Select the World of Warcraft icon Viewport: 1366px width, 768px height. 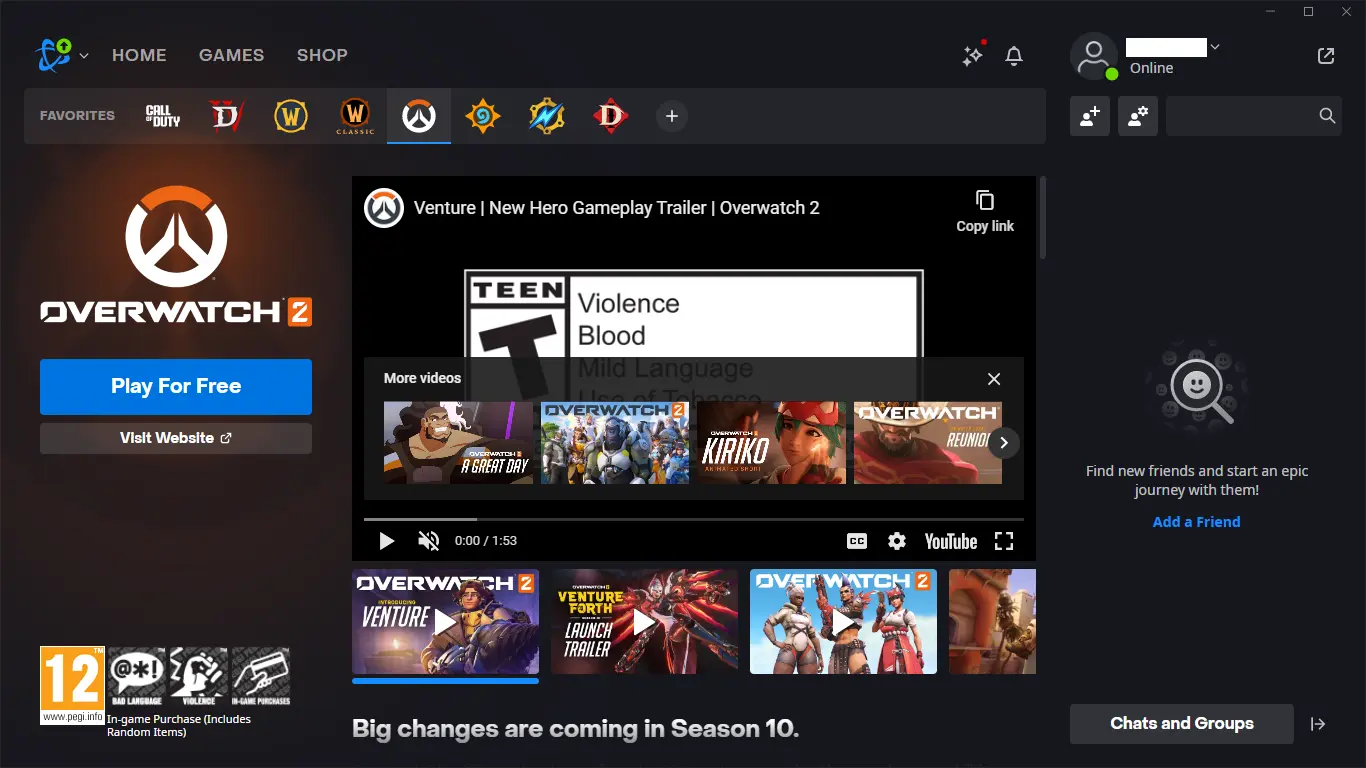291,116
